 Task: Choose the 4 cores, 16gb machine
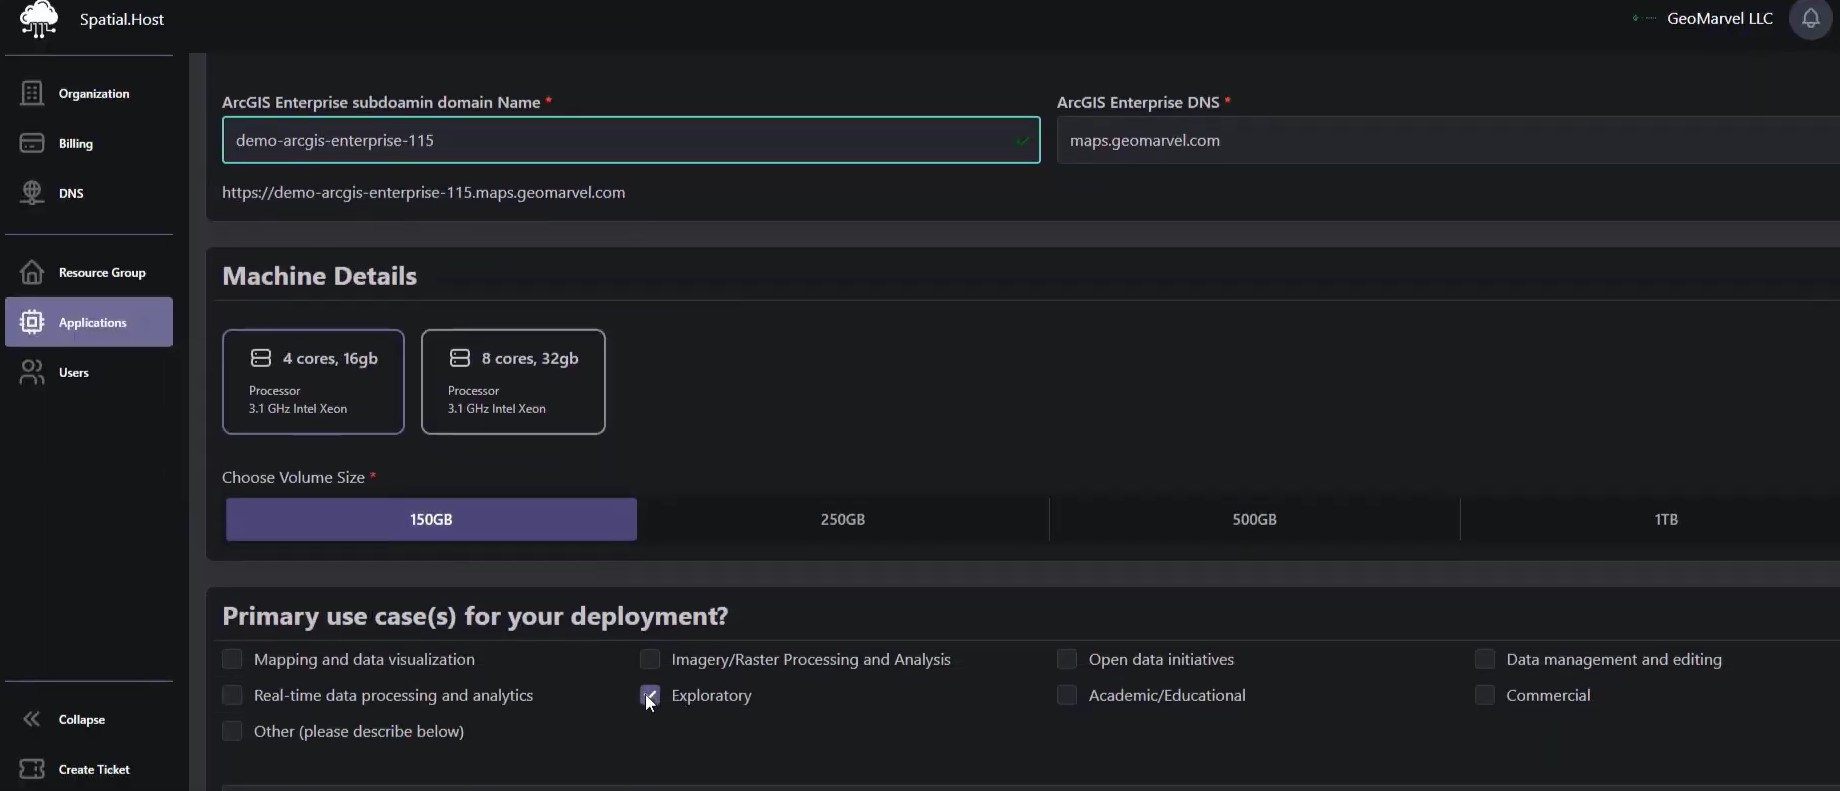(x=313, y=382)
